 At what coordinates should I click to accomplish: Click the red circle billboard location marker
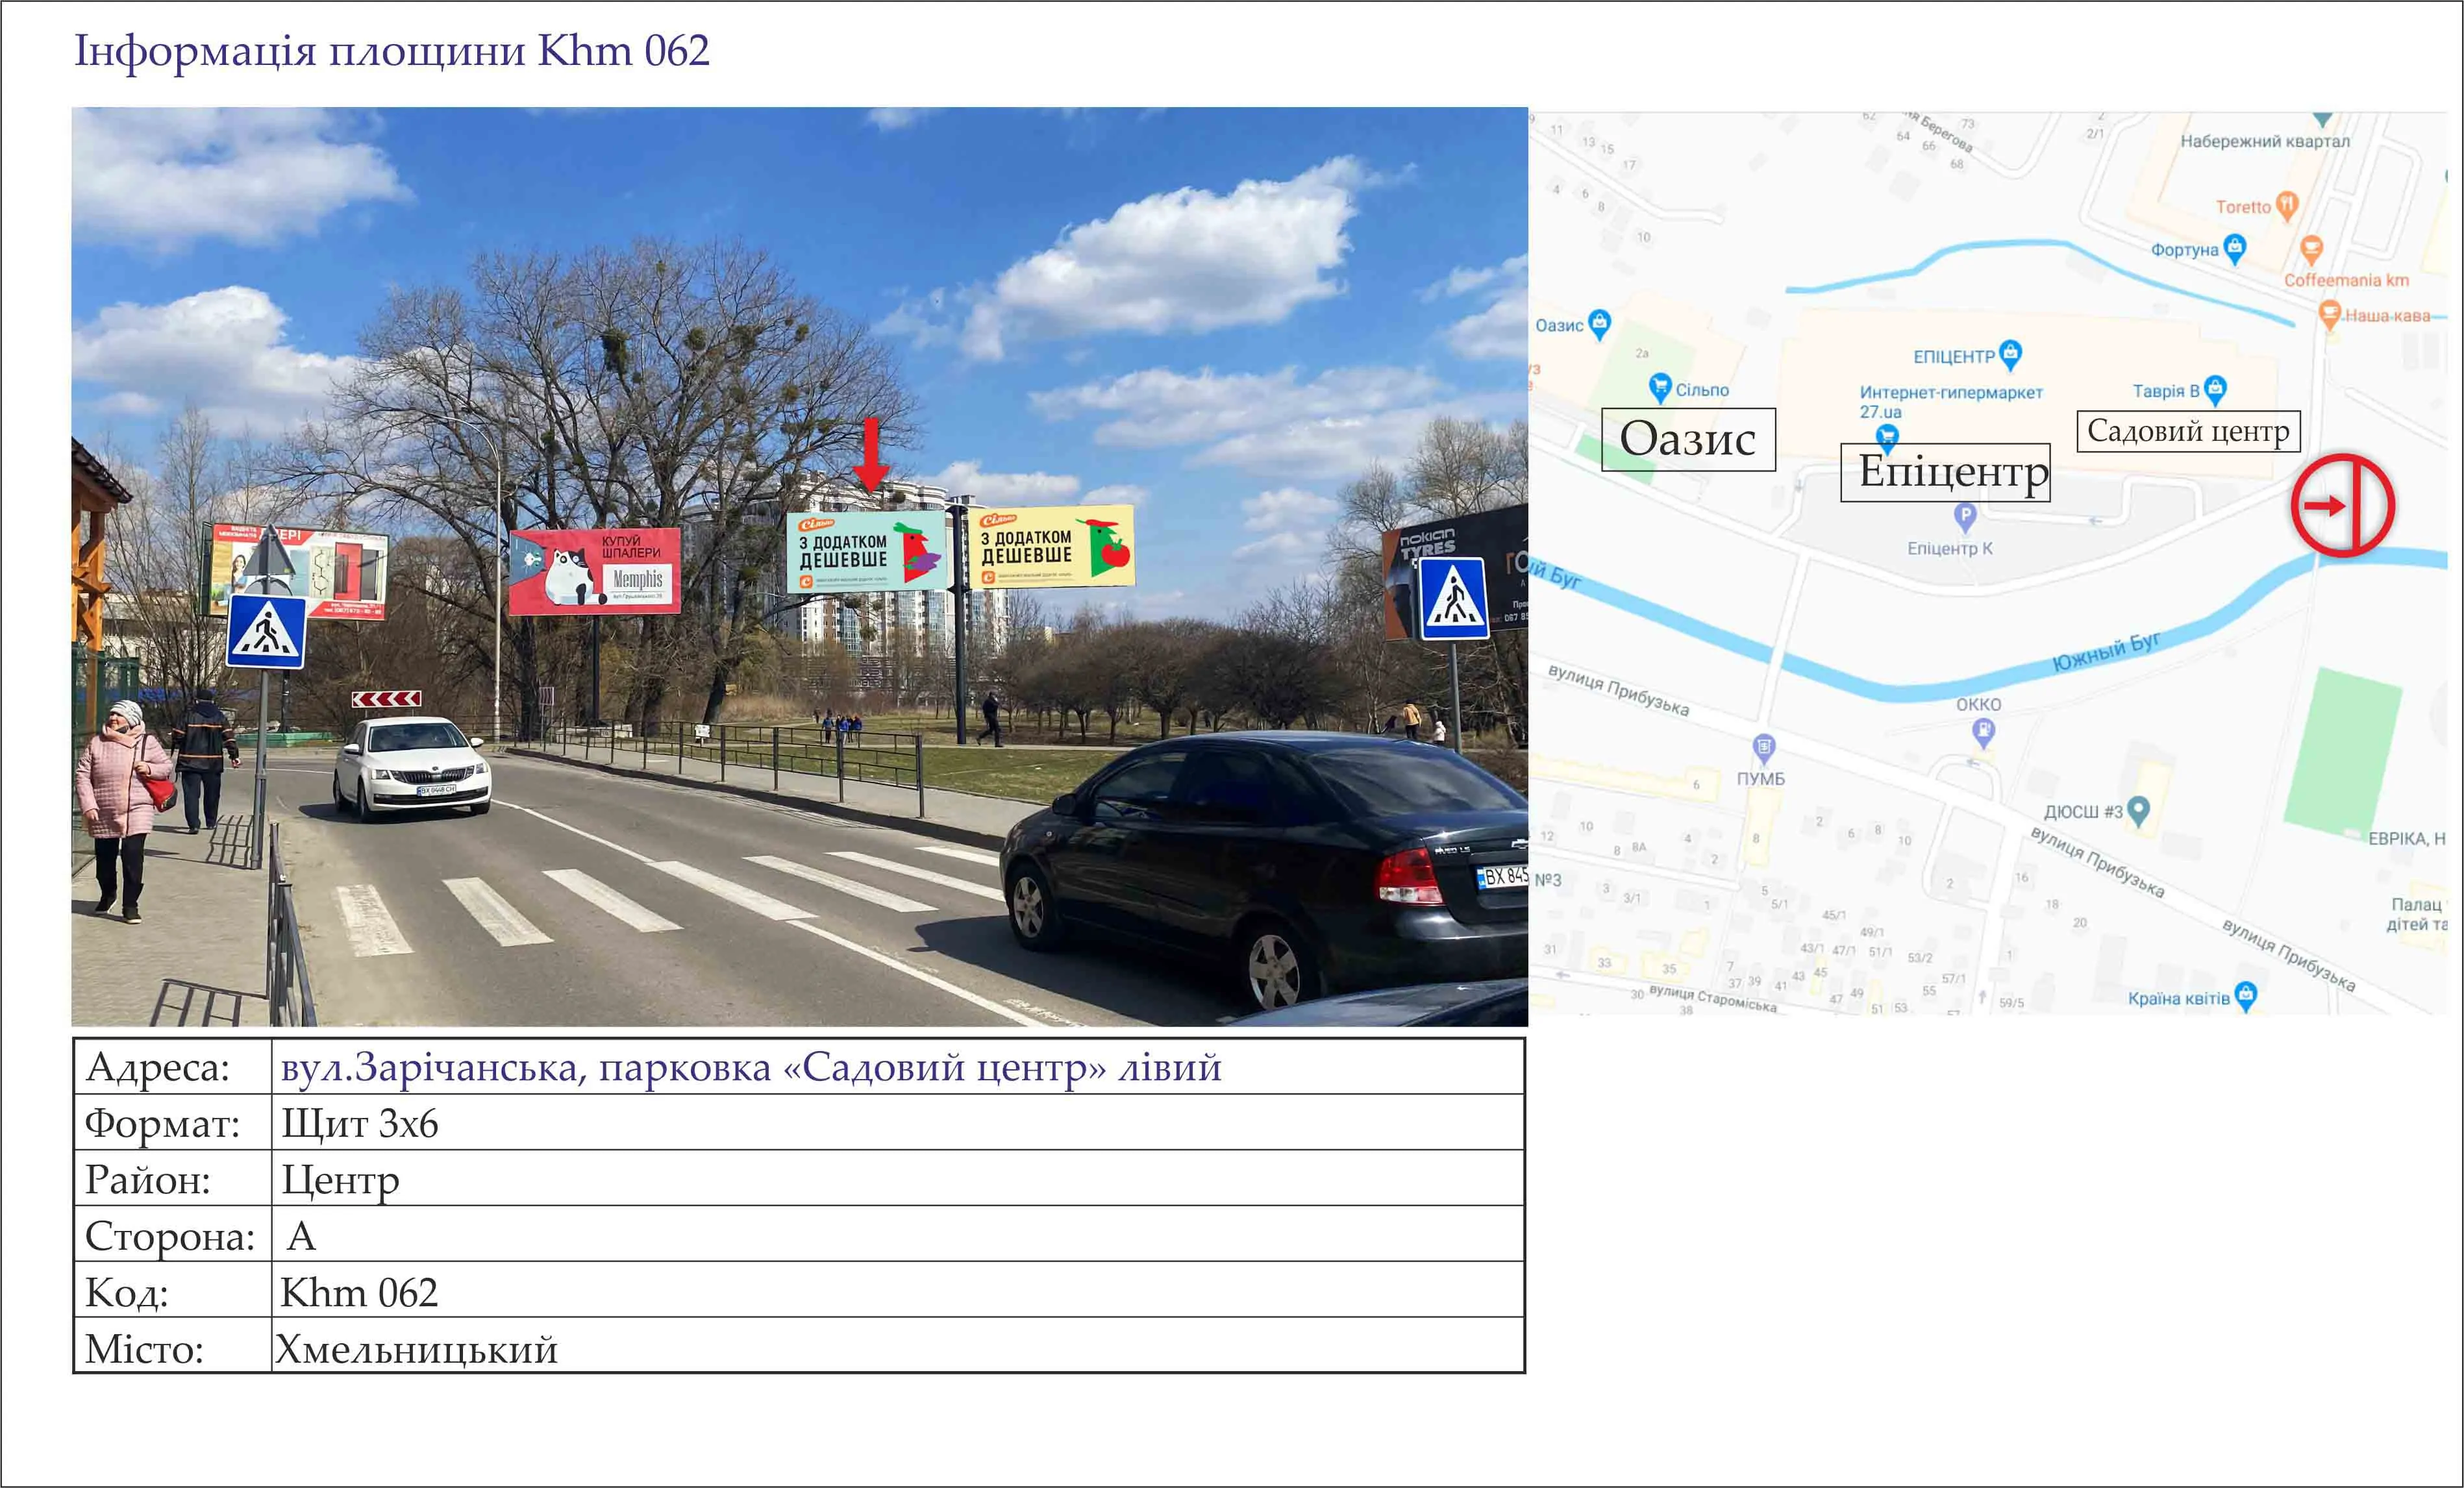point(2342,505)
